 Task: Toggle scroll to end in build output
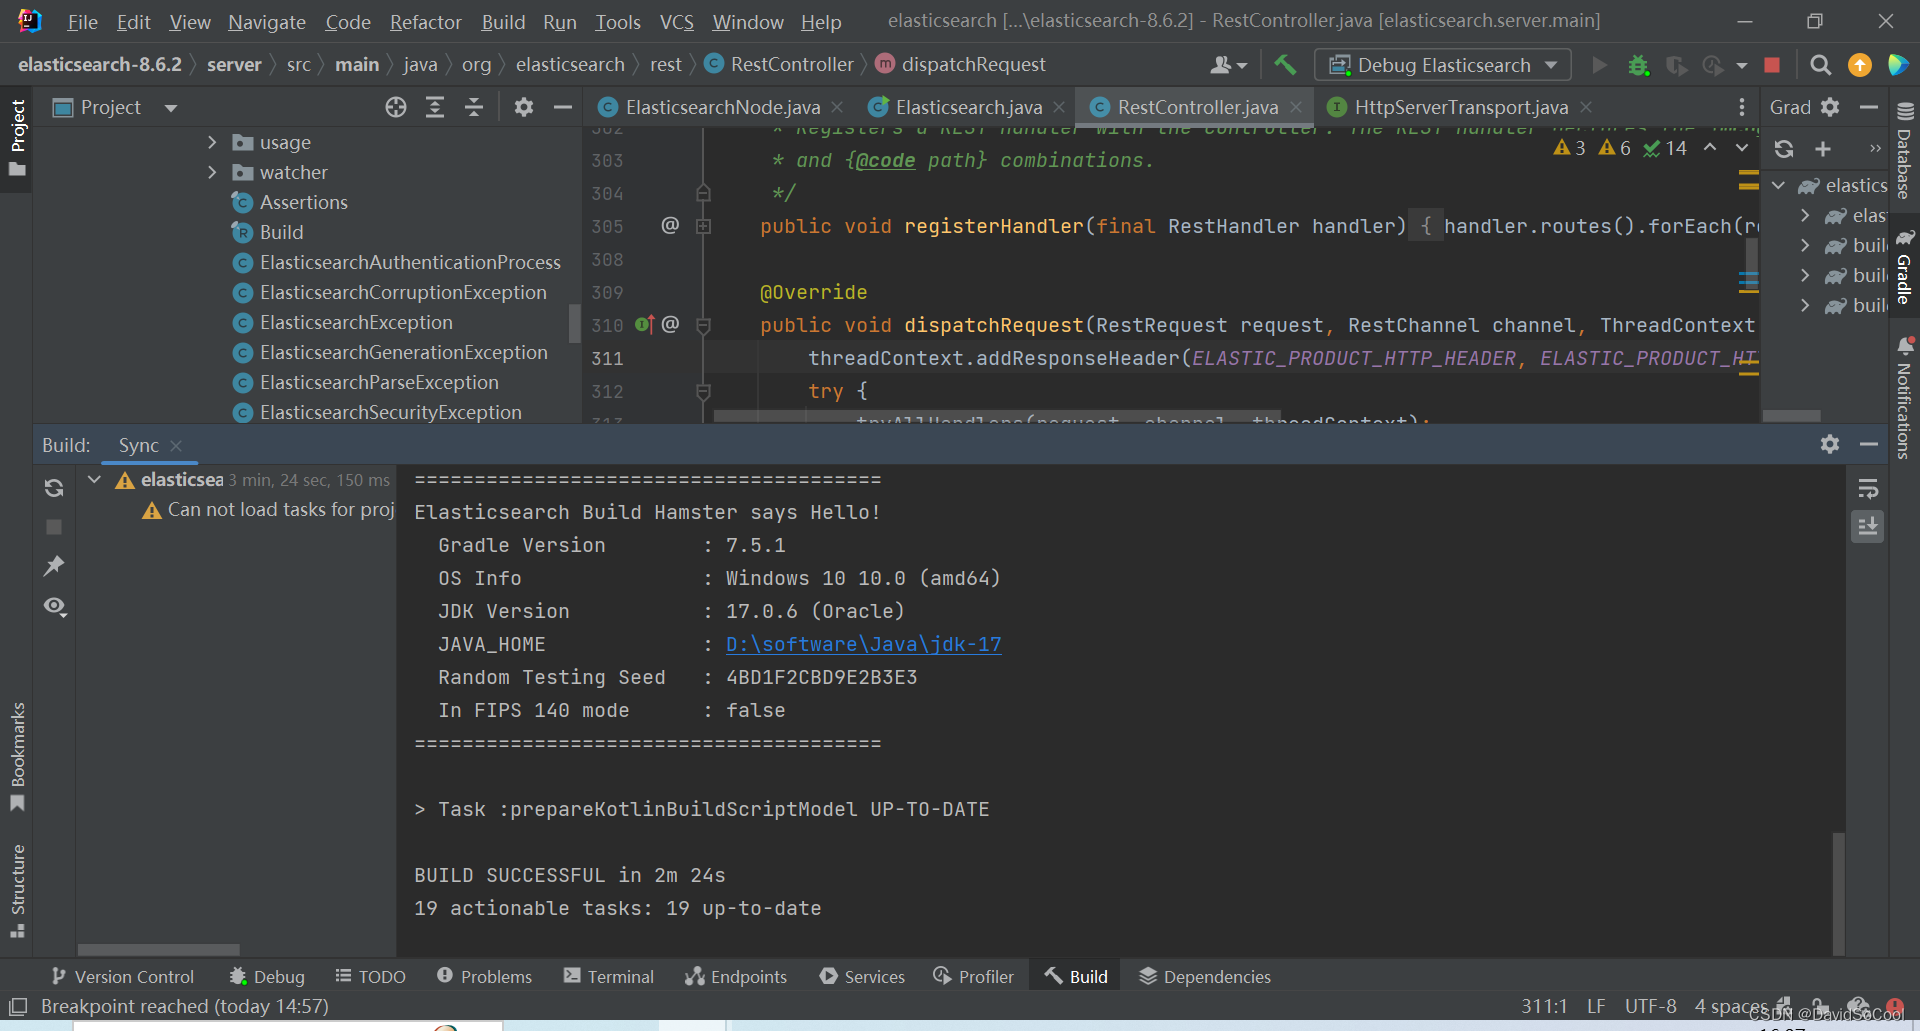point(1868,526)
